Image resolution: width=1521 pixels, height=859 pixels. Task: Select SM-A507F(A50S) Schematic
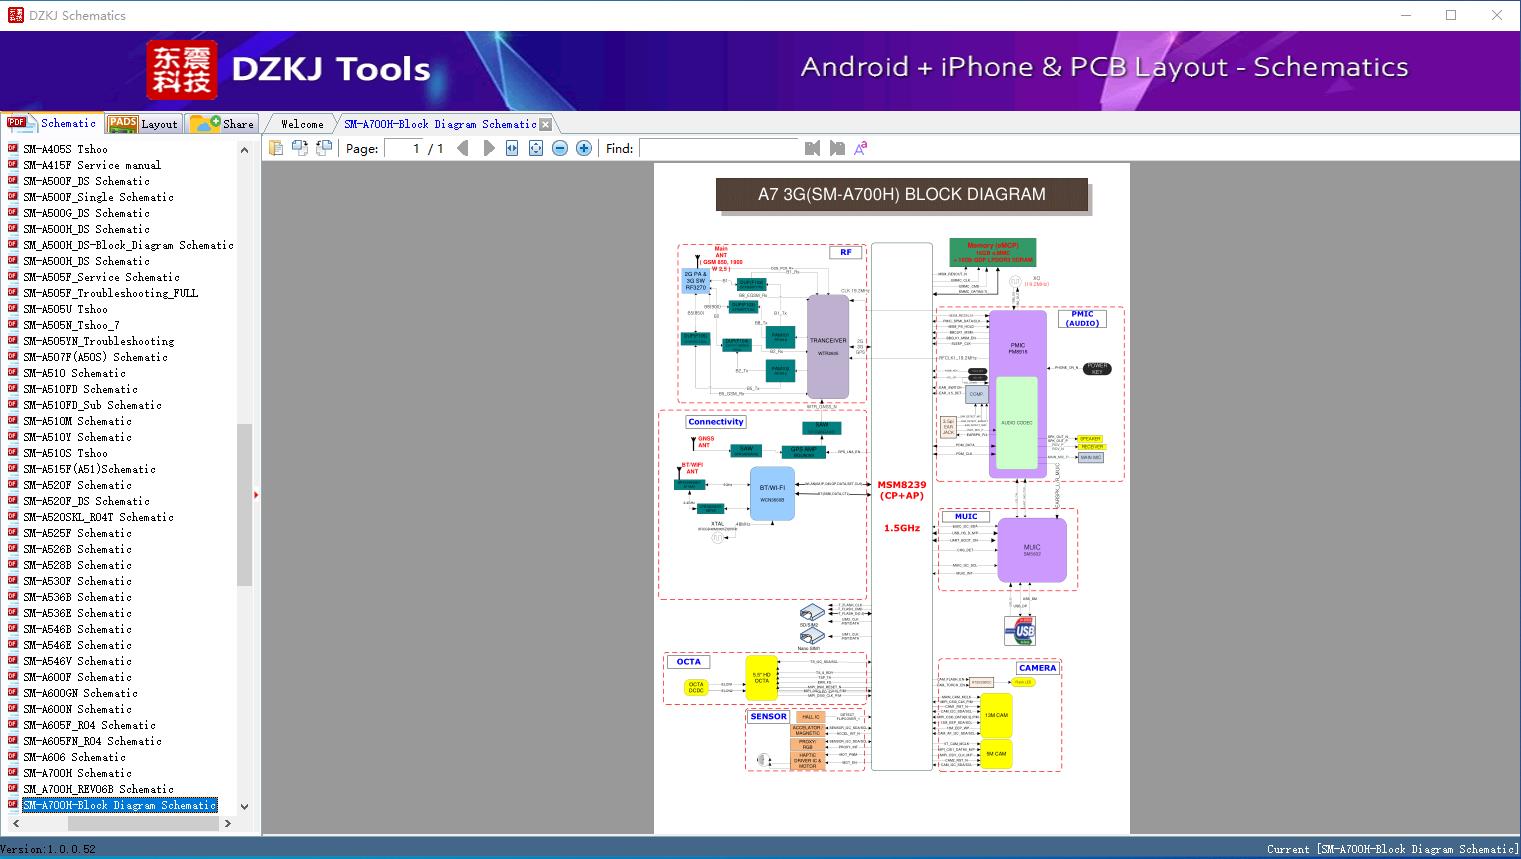click(x=95, y=357)
